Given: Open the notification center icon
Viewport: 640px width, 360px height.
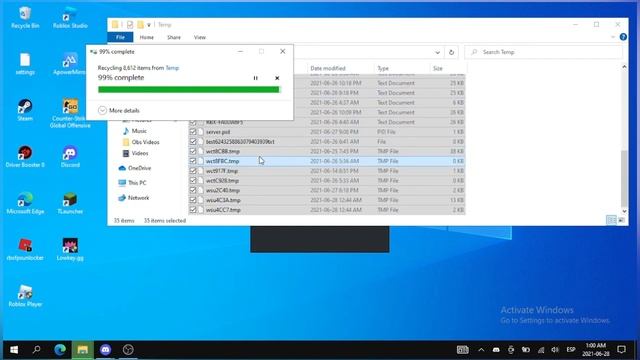Looking at the screenshot, I should 622,350.
